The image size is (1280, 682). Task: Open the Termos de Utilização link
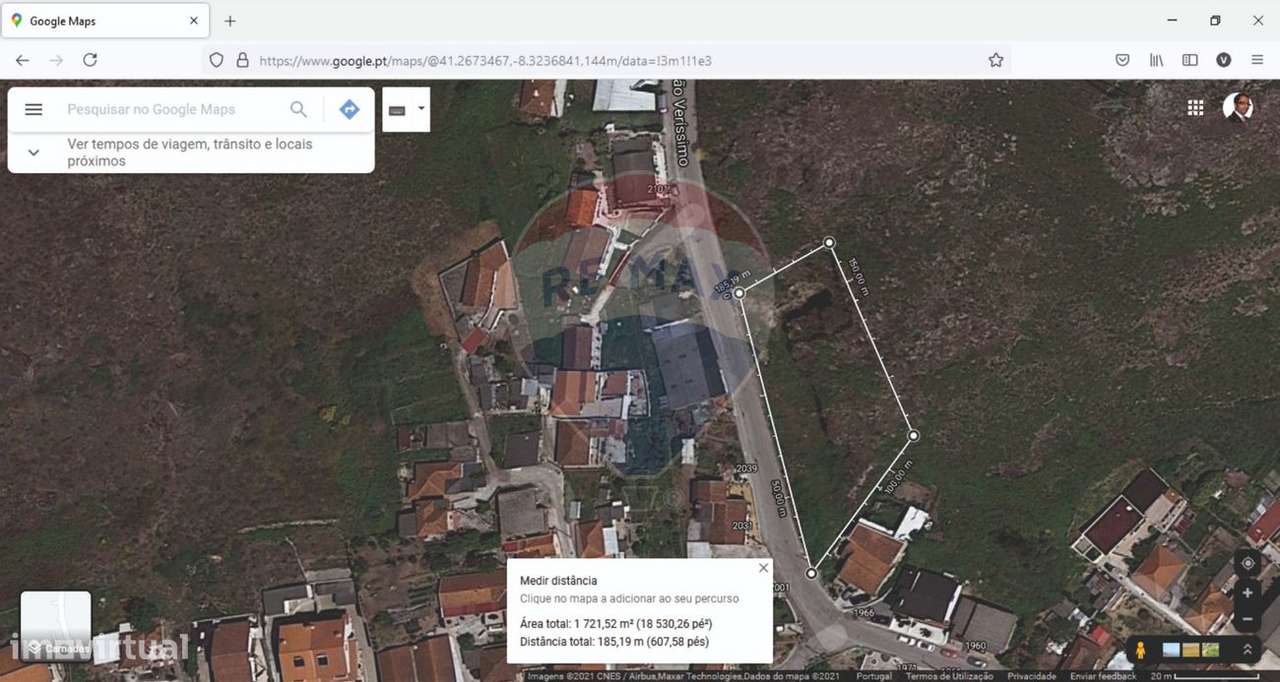pyautogui.click(x=949, y=676)
